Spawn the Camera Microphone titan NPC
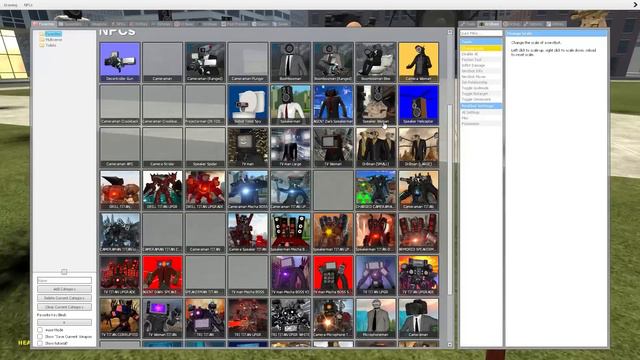This screenshot has height=360, width=640. pos(333,318)
